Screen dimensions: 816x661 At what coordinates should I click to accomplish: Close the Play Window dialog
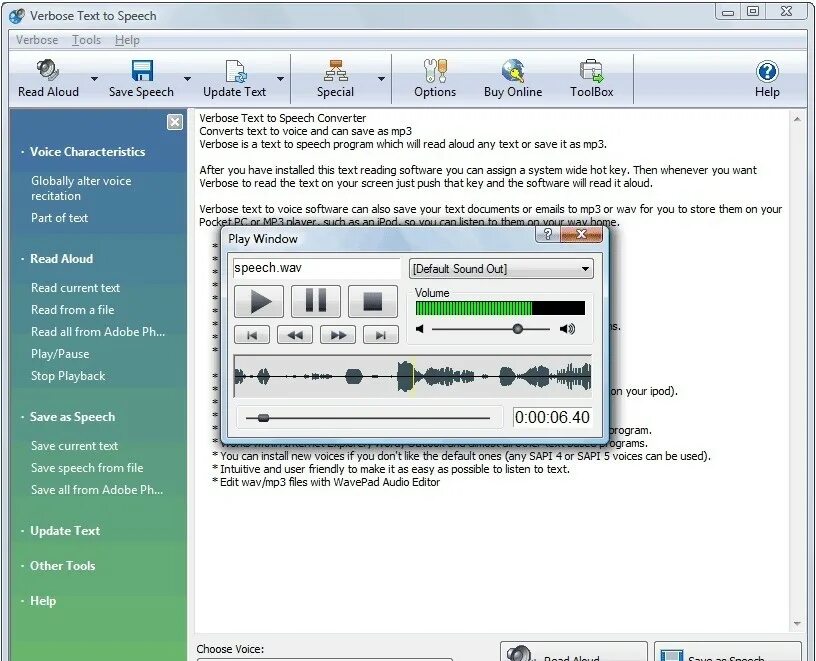(582, 234)
